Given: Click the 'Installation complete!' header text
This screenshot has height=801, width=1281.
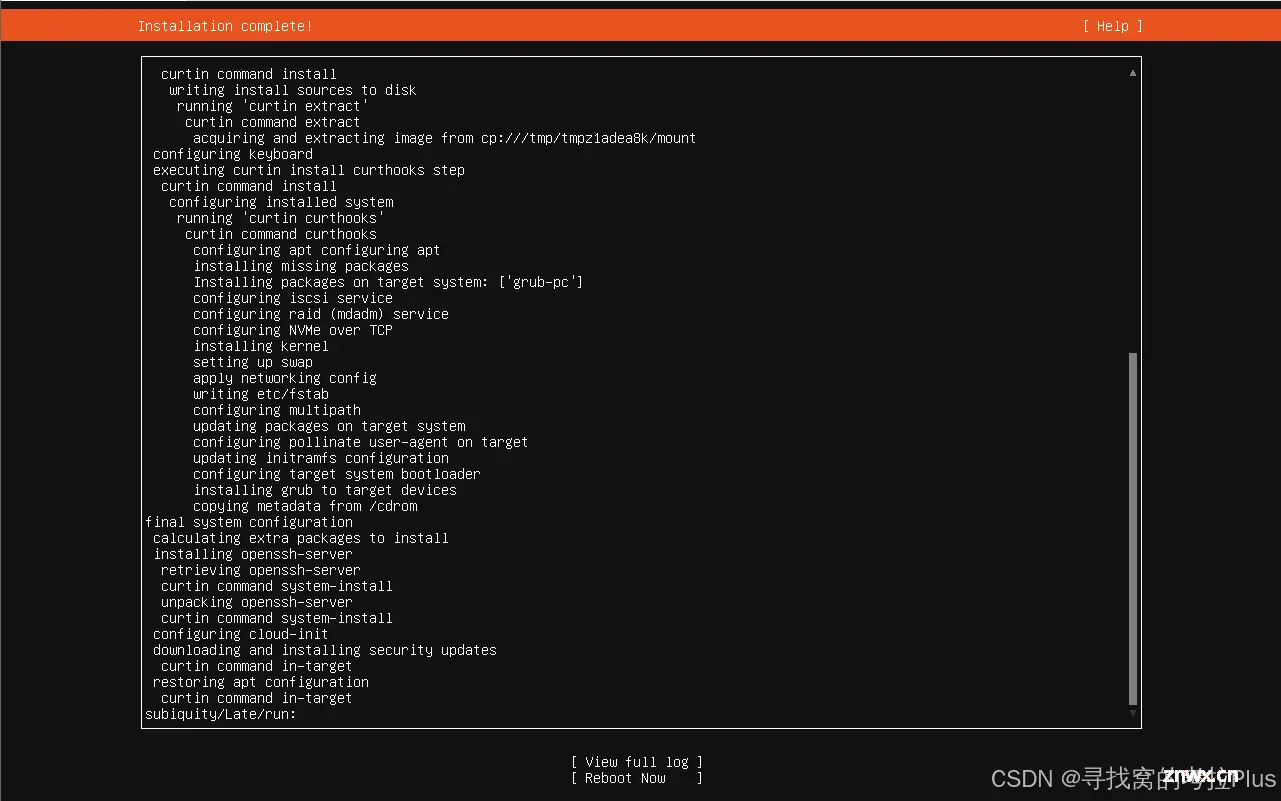Looking at the screenshot, I should pos(225,26).
